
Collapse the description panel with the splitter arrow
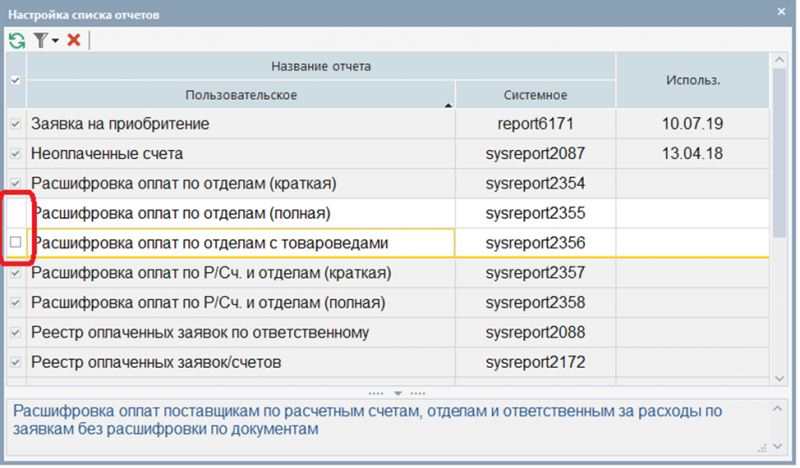point(397,393)
